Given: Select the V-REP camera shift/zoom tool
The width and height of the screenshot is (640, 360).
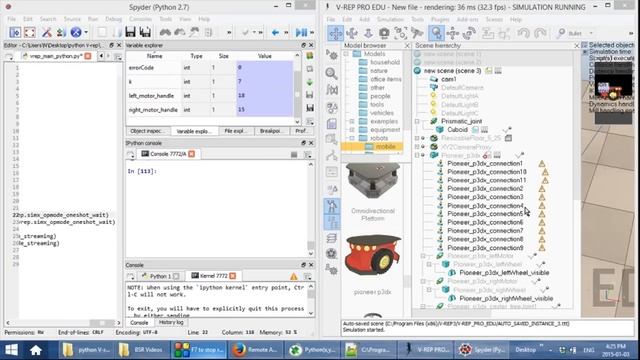Looking at the screenshot, I should coord(368,33).
